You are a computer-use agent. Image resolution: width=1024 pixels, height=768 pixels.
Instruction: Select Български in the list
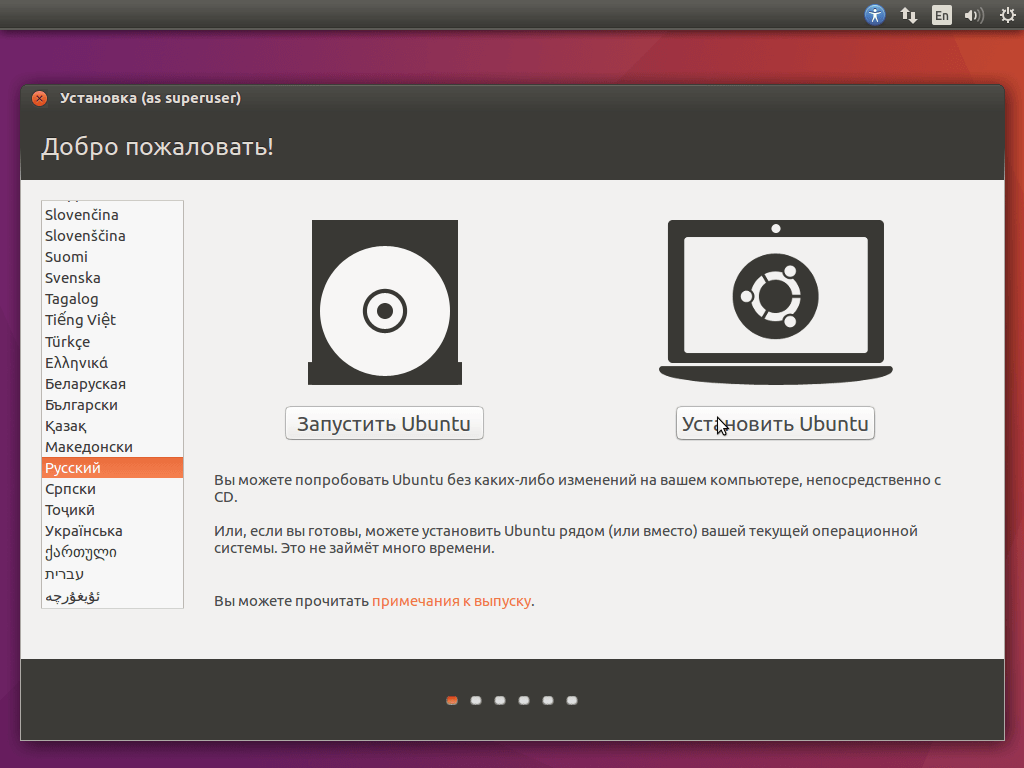point(112,405)
